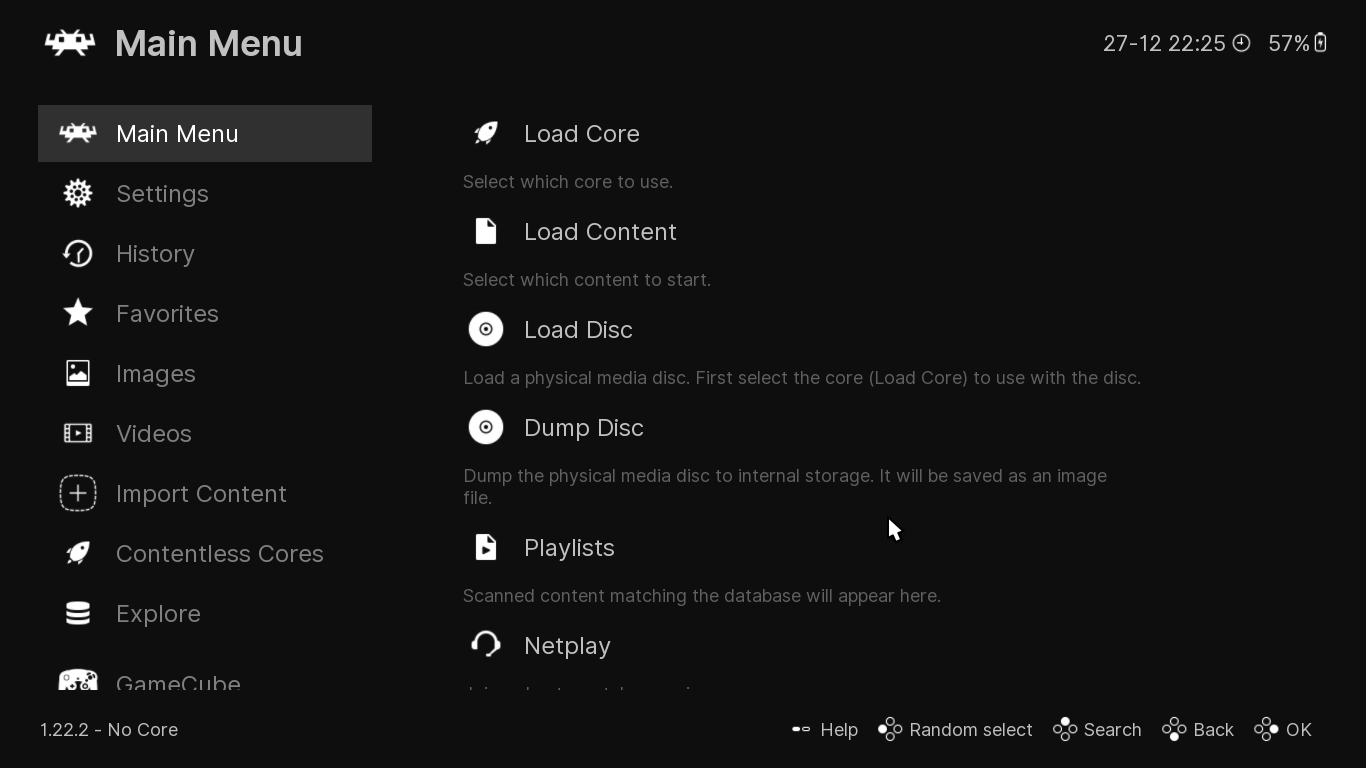
Task: Click the 'Dump the physical media disc' description
Action: (x=785, y=486)
